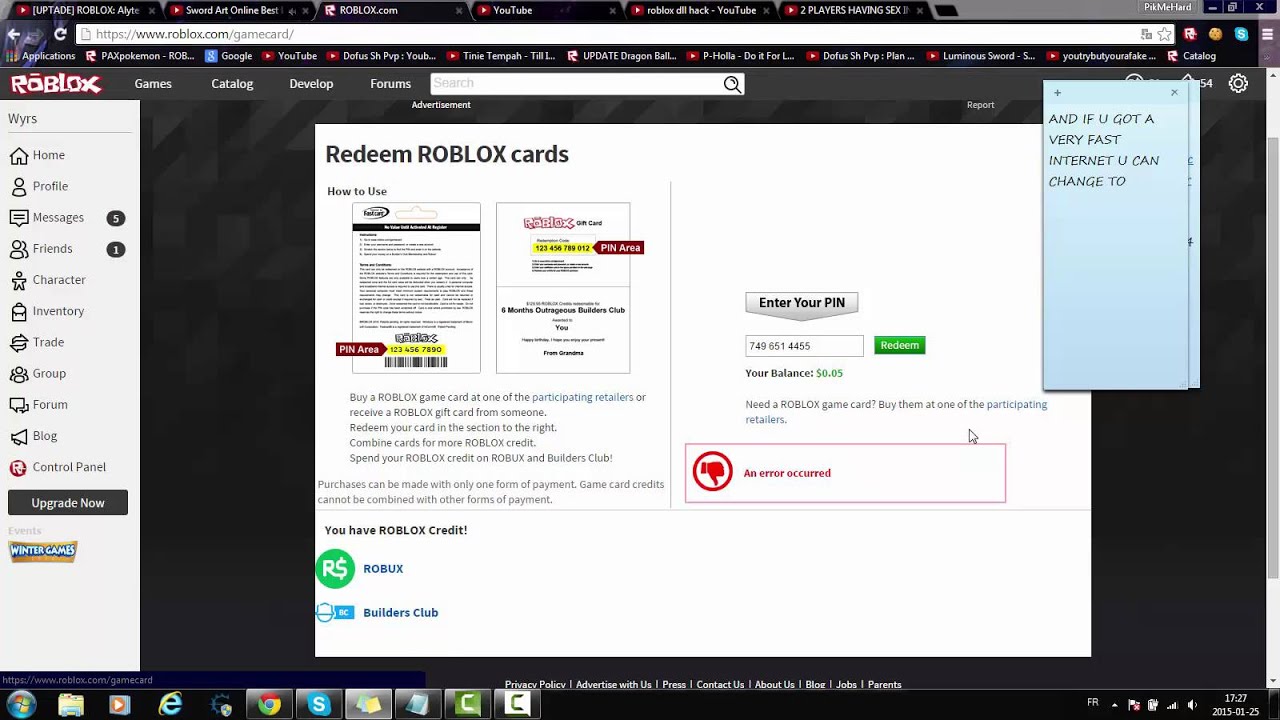Click the Skype taskbar icon
The image size is (1280, 720).
coord(319,705)
